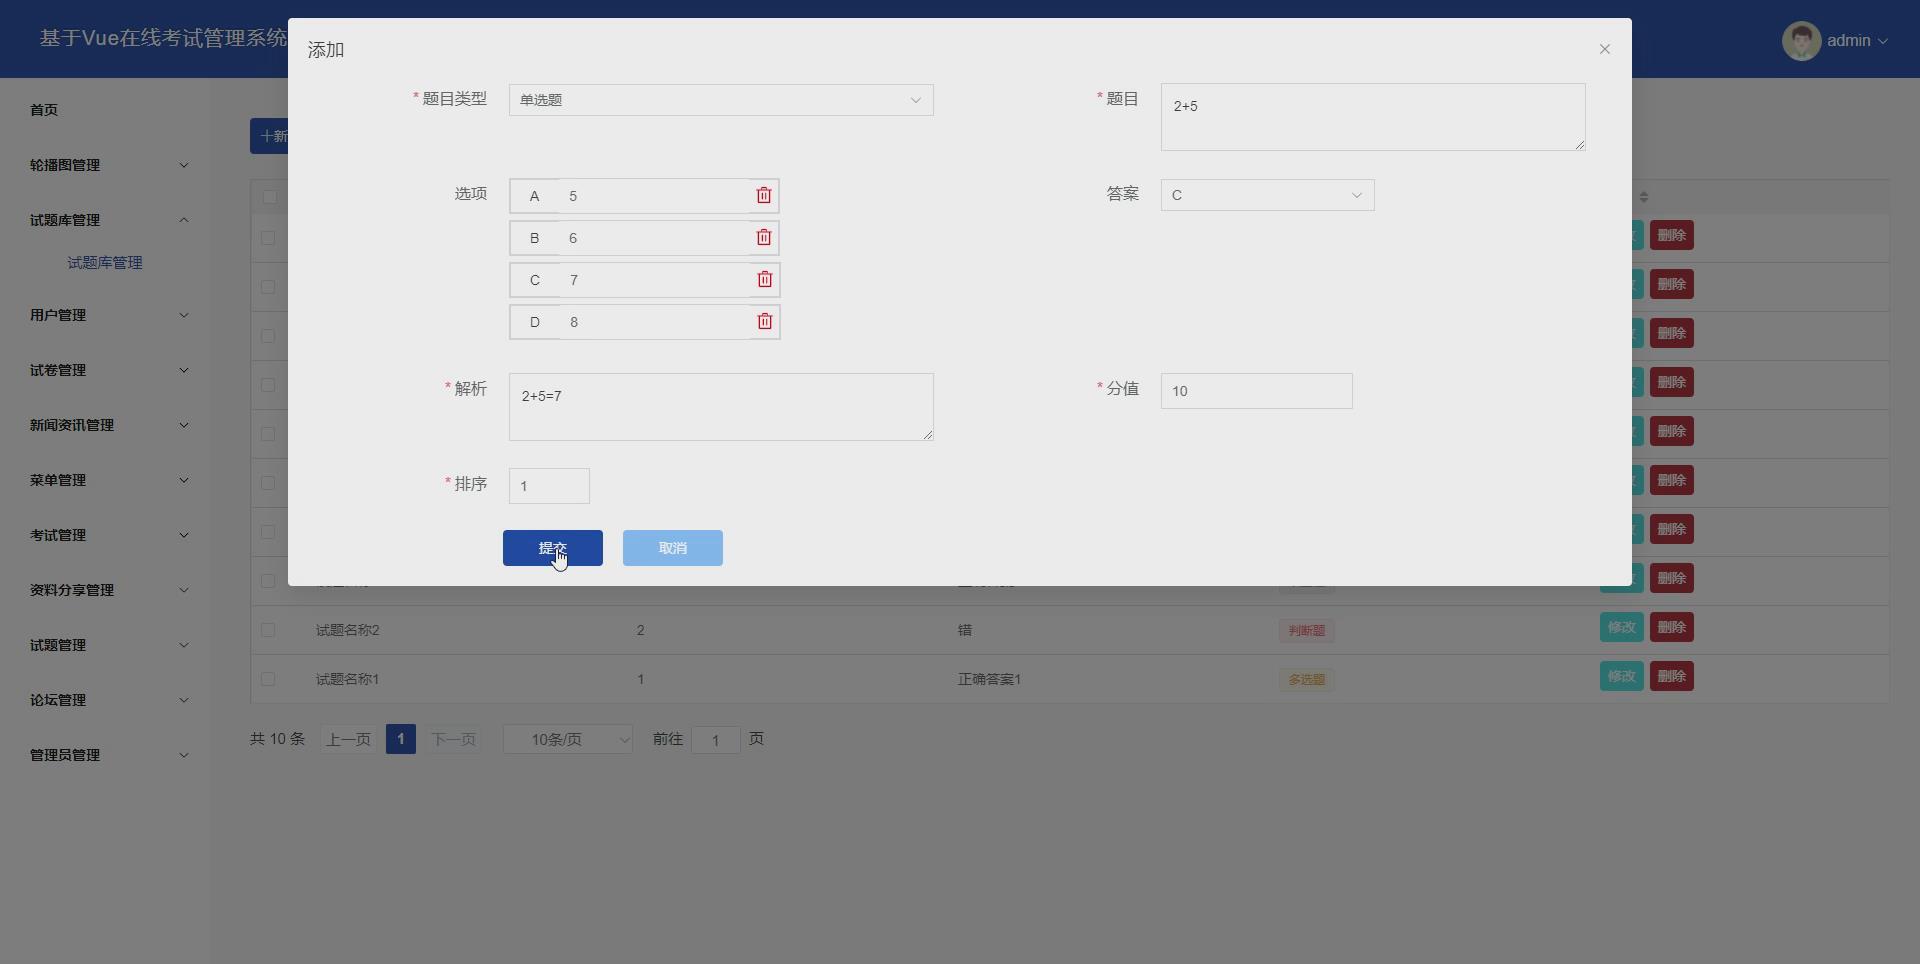This screenshot has height=964, width=1920.
Task: Change page size via the 10条/页 dropdown
Action: coord(567,739)
